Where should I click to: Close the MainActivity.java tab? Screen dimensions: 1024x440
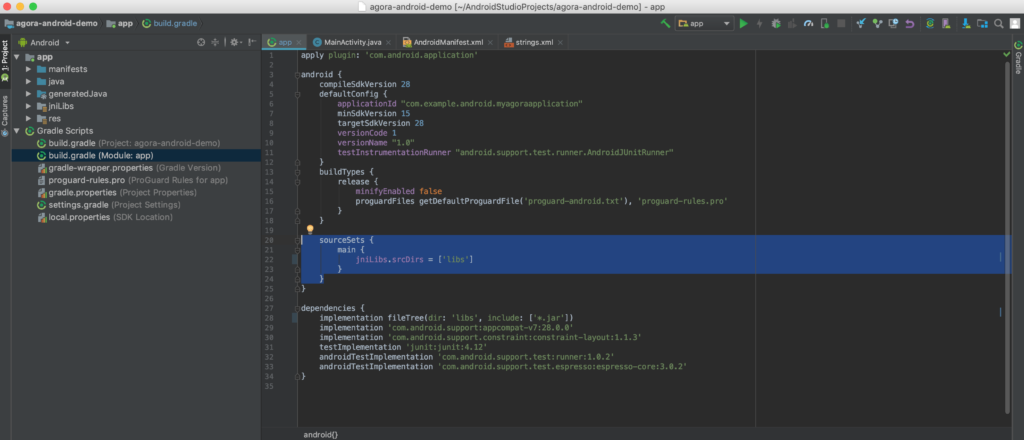389,42
